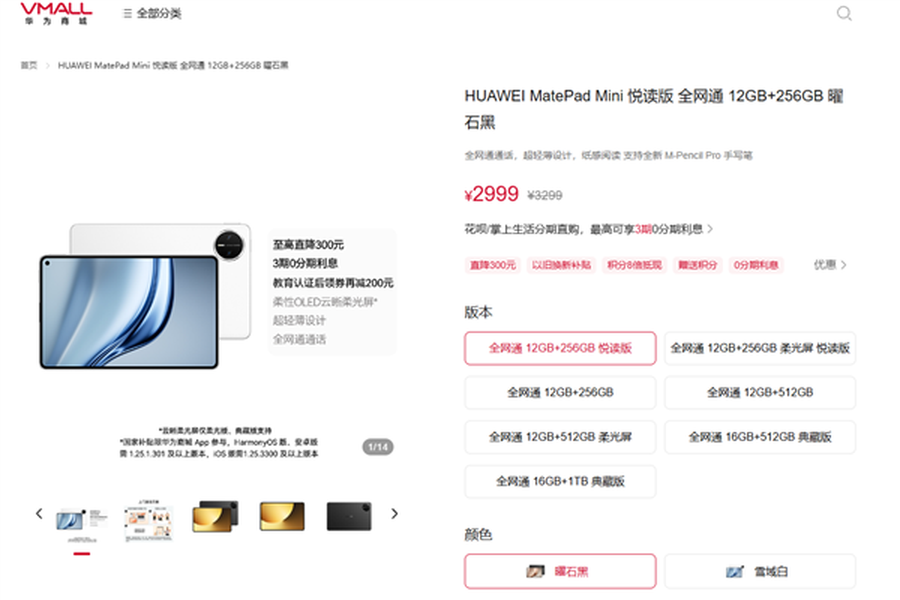Open the 全部分类 category menu
The image size is (900, 600).
[152, 14]
